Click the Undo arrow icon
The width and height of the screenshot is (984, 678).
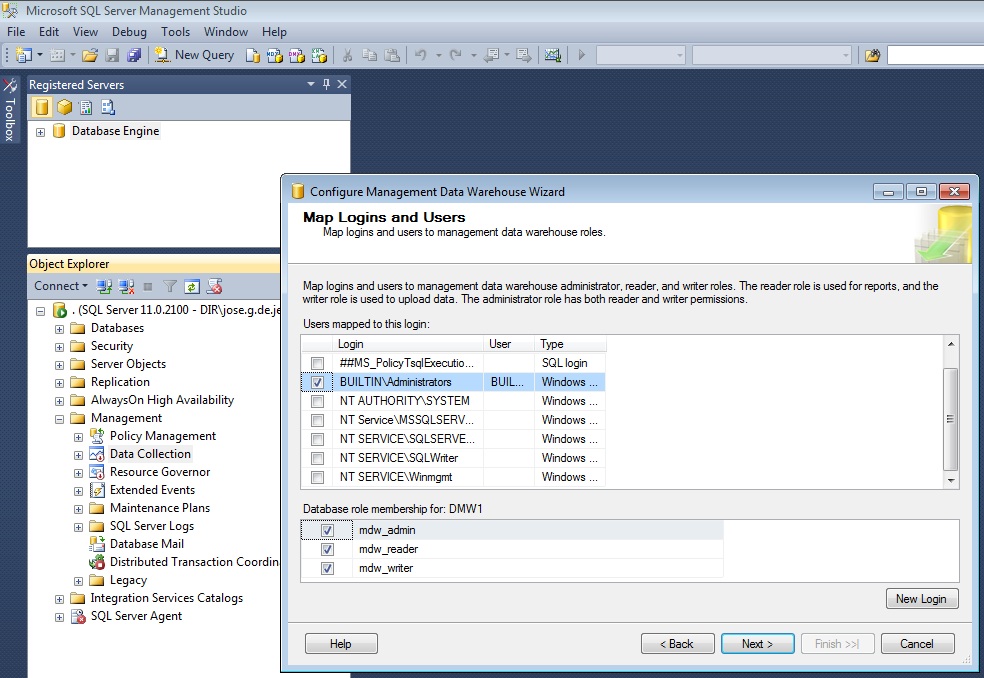pyautogui.click(x=420, y=55)
